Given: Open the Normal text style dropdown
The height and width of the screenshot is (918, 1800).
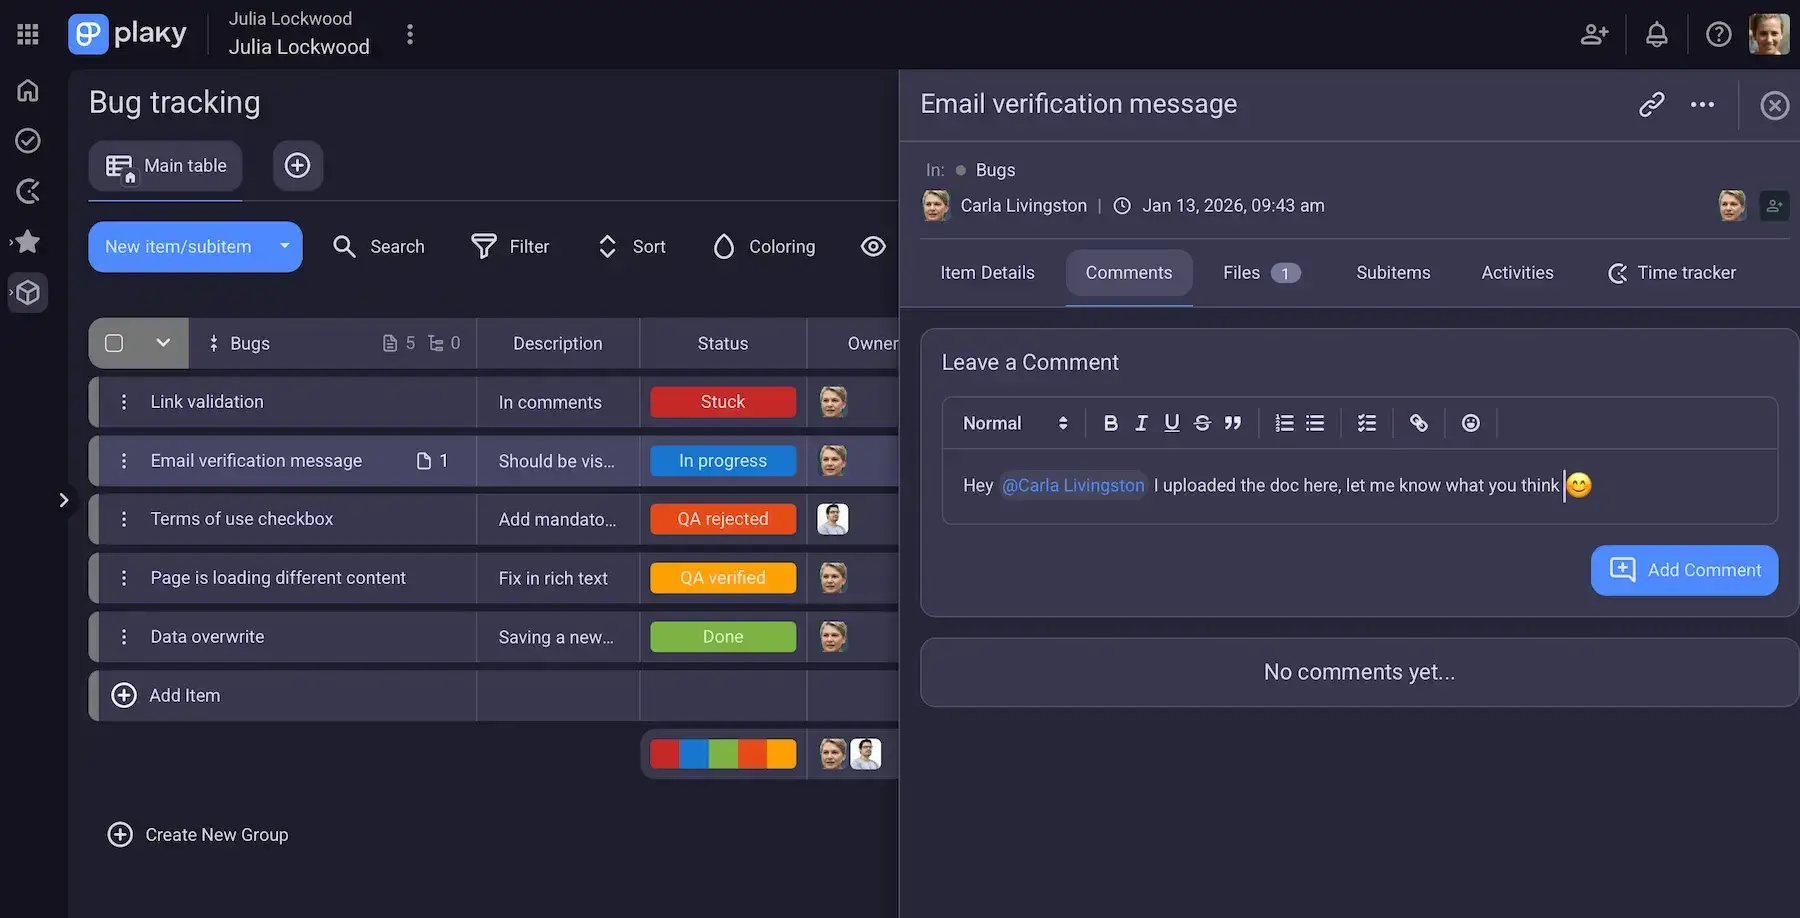Looking at the screenshot, I should coord(1014,423).
